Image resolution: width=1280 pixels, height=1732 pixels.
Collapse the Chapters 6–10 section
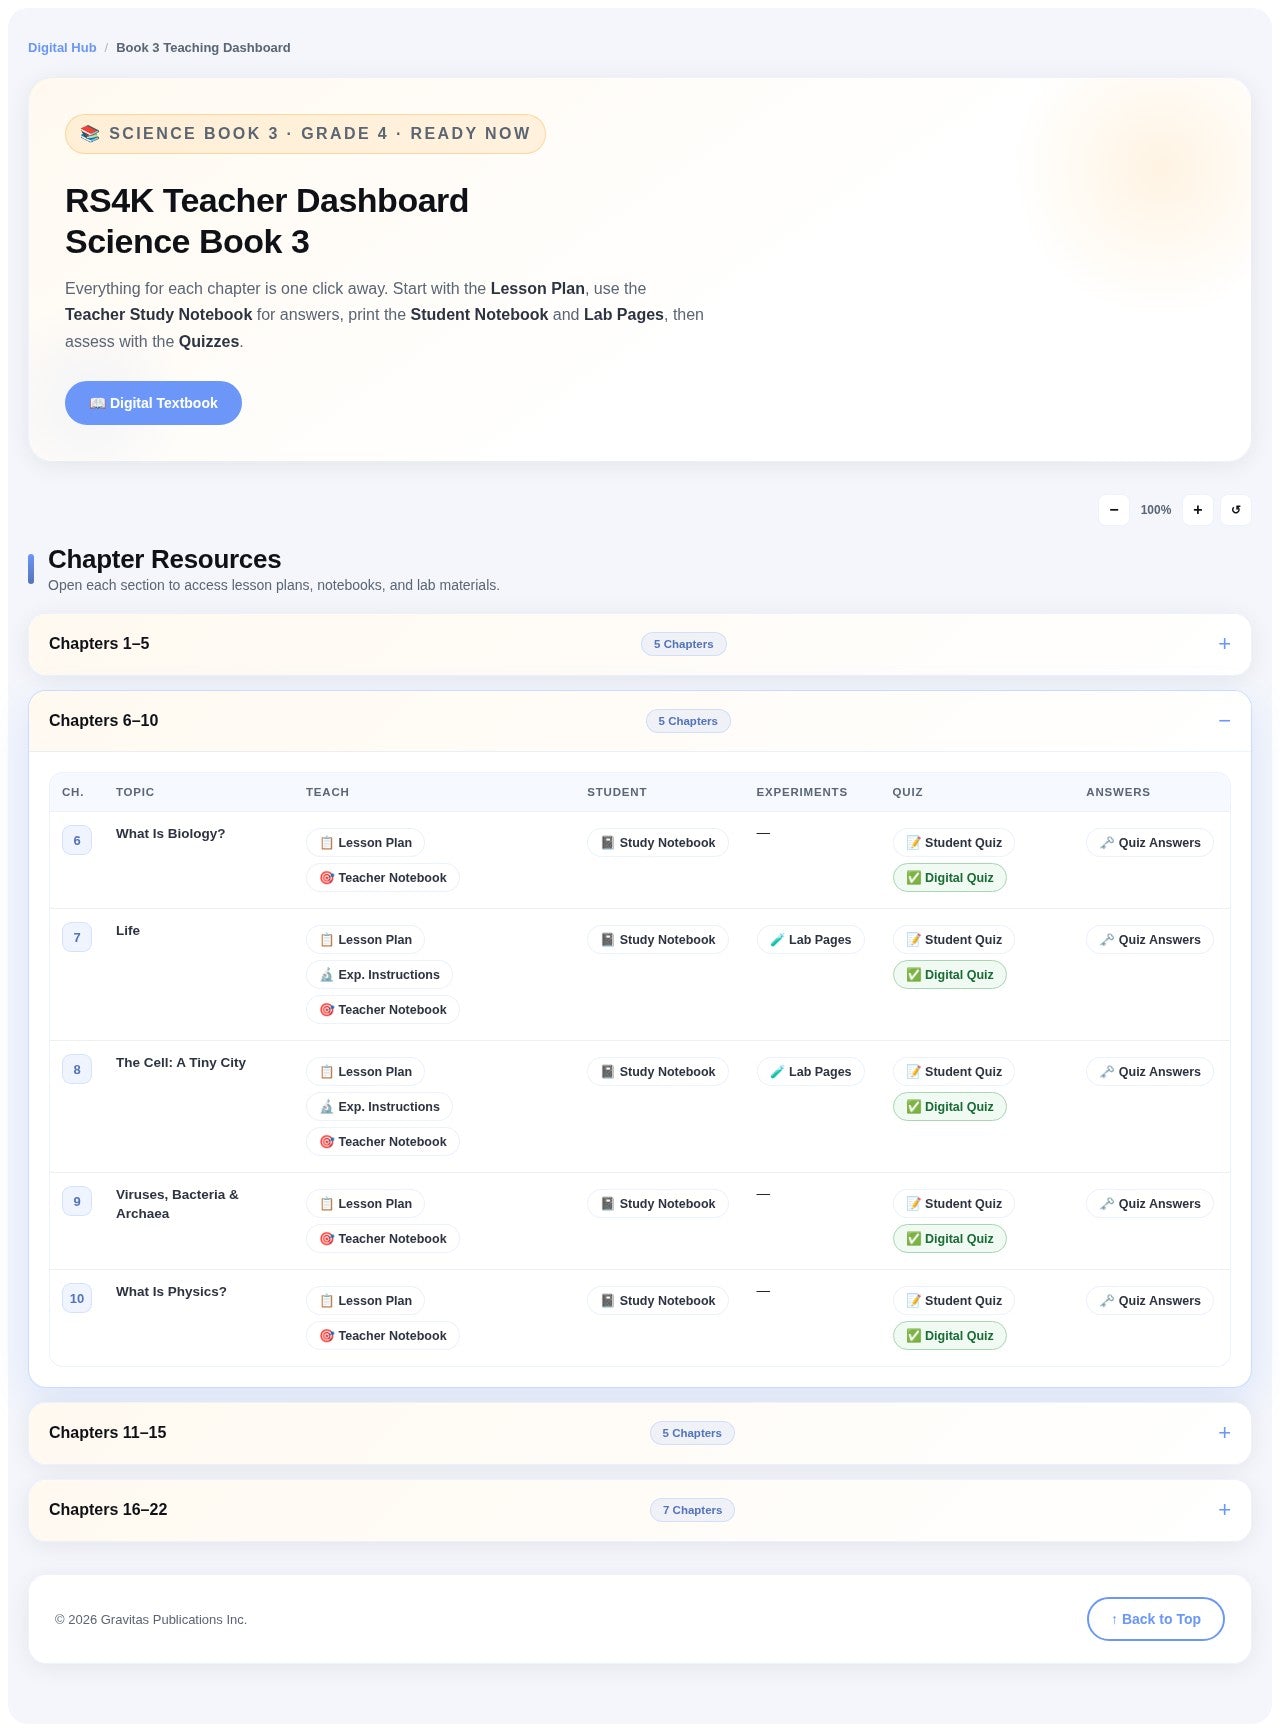pyautogui.click(x=640, y=721)
